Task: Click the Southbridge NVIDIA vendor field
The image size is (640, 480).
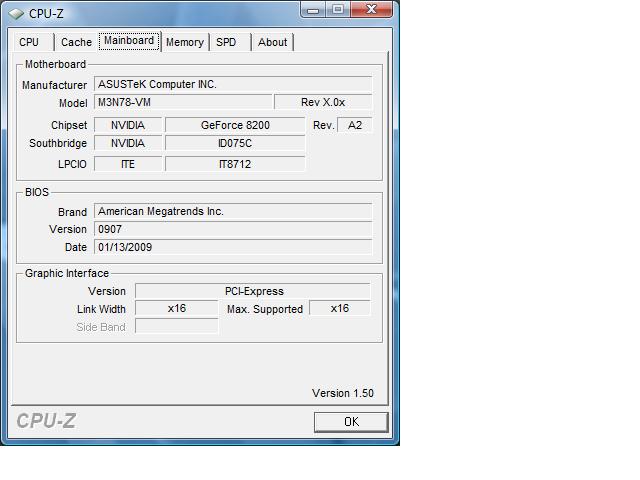Action: click(128, 143)
